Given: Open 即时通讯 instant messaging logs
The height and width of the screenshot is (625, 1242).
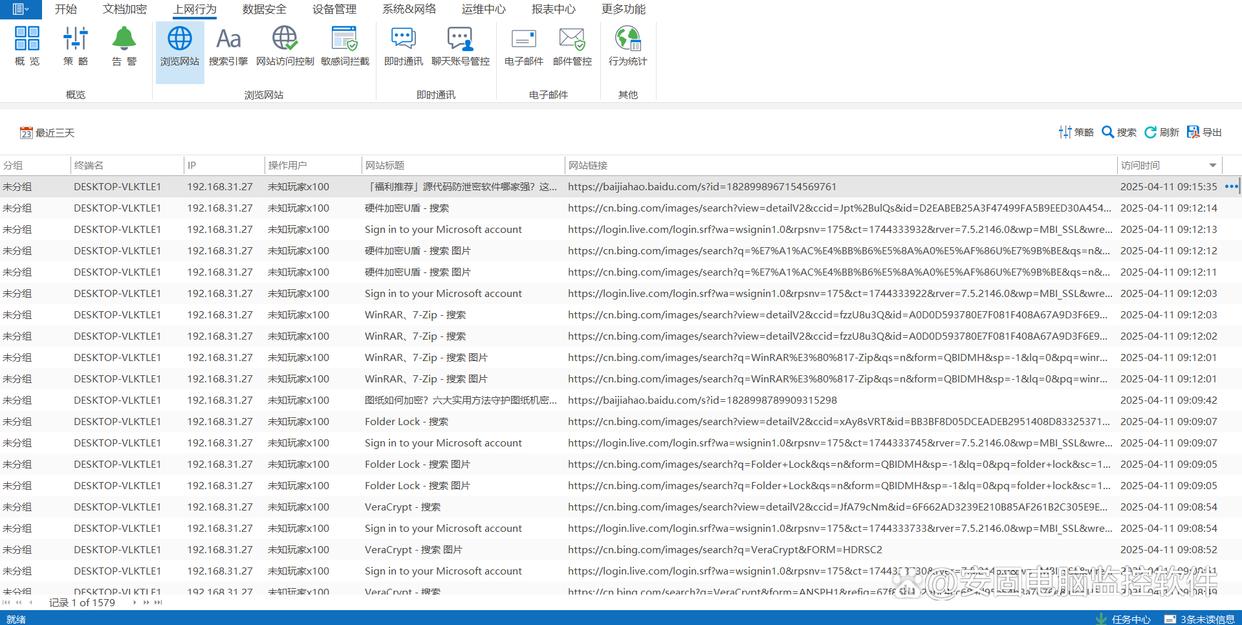Looking at the screenshot, I should click(x=403, y=47).
